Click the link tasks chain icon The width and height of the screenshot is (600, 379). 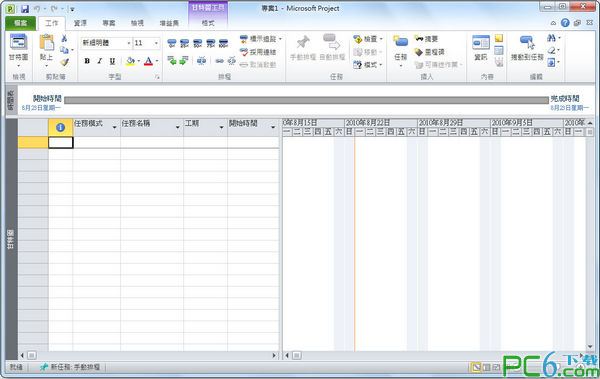tap(219, 61)
